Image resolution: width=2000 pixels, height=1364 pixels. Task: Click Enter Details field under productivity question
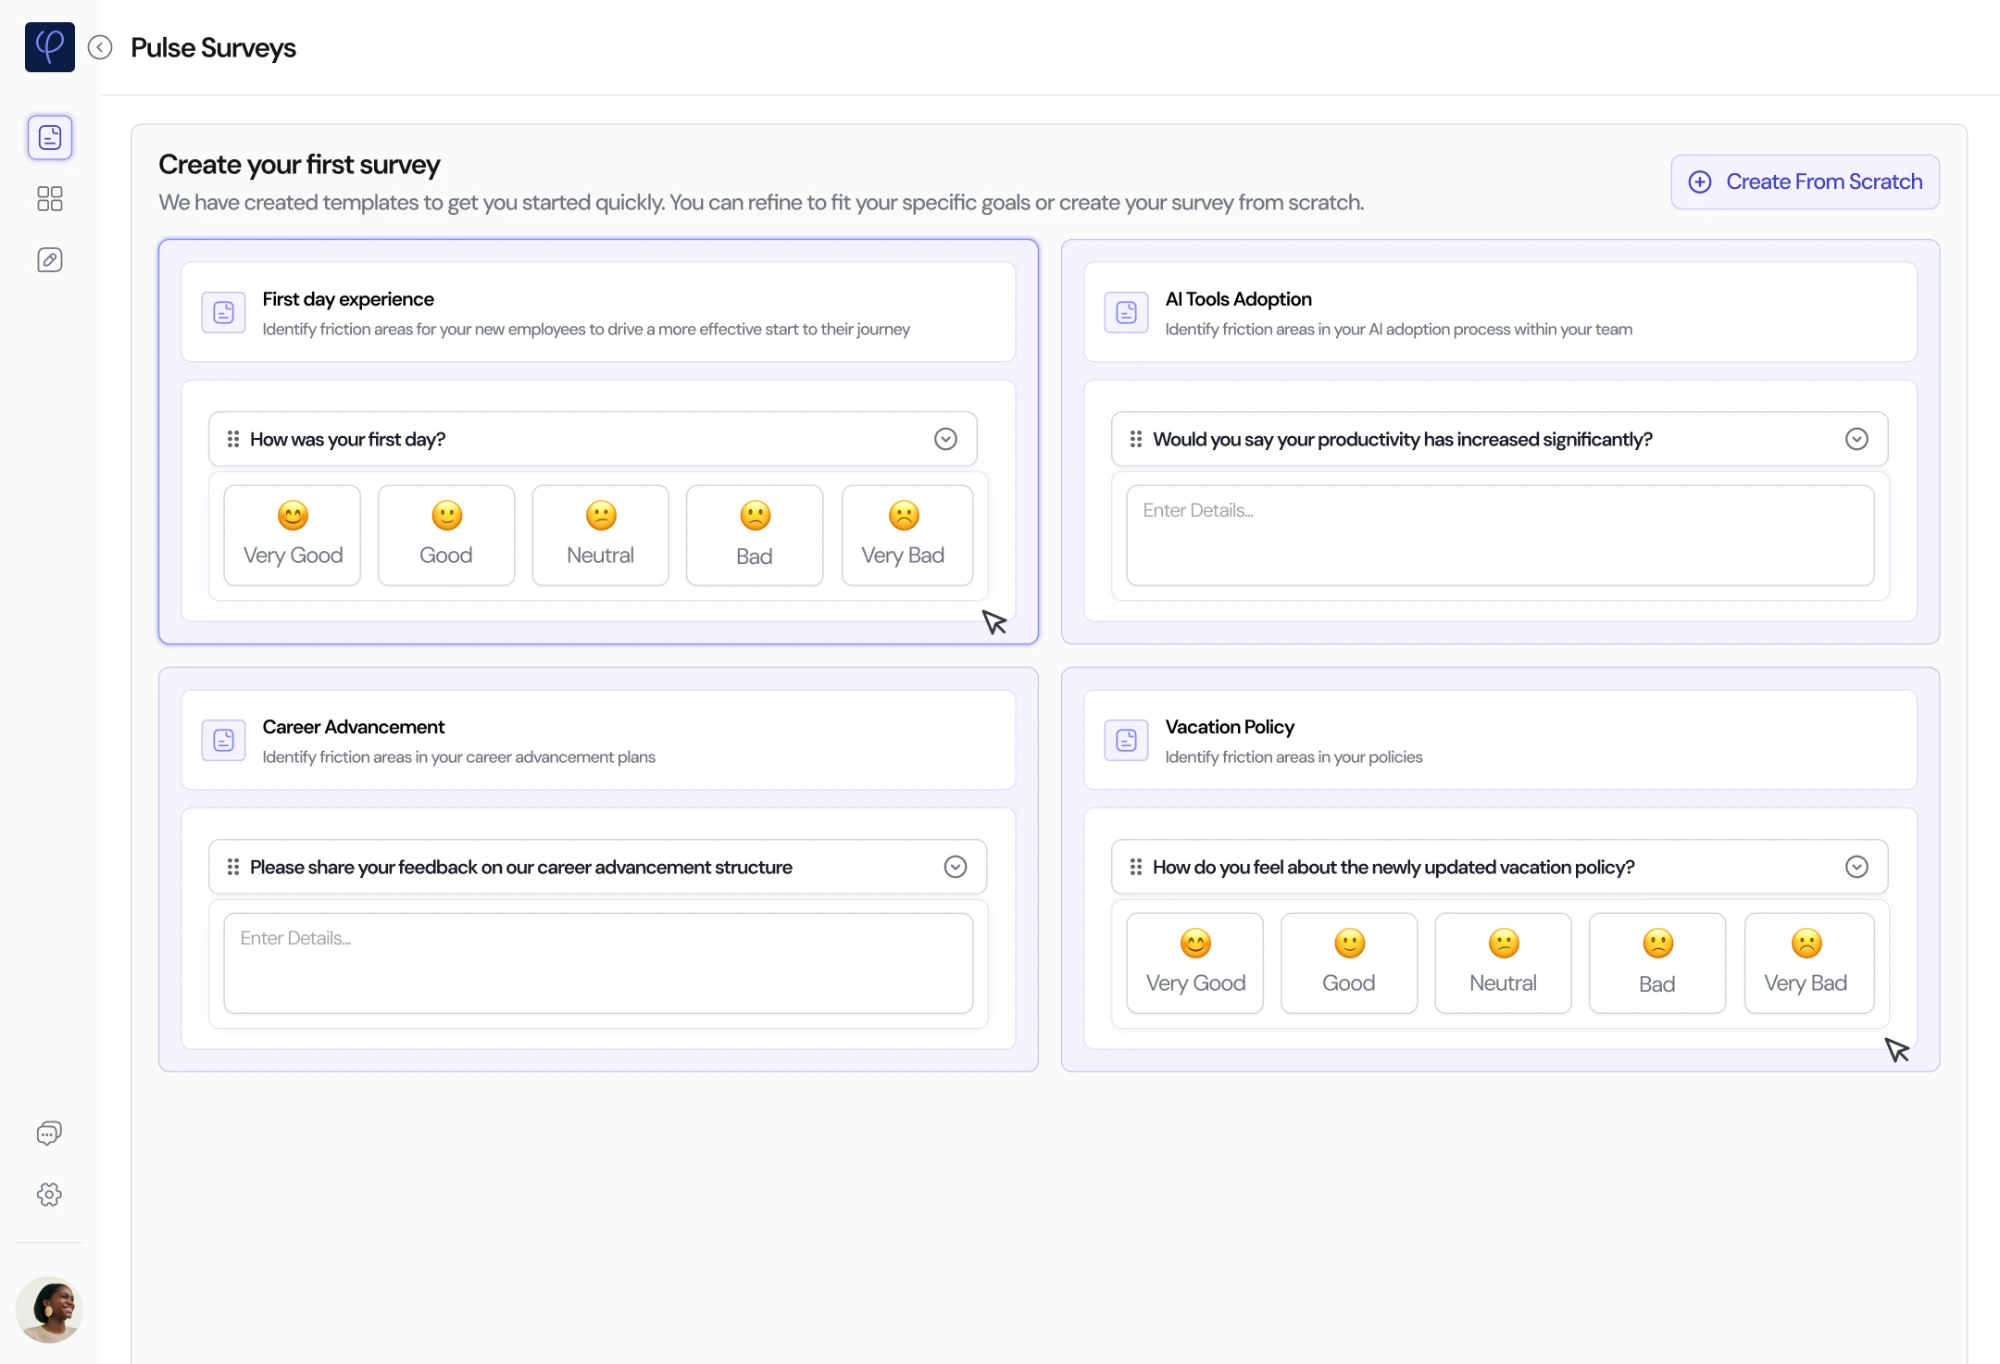(1500, 535)
